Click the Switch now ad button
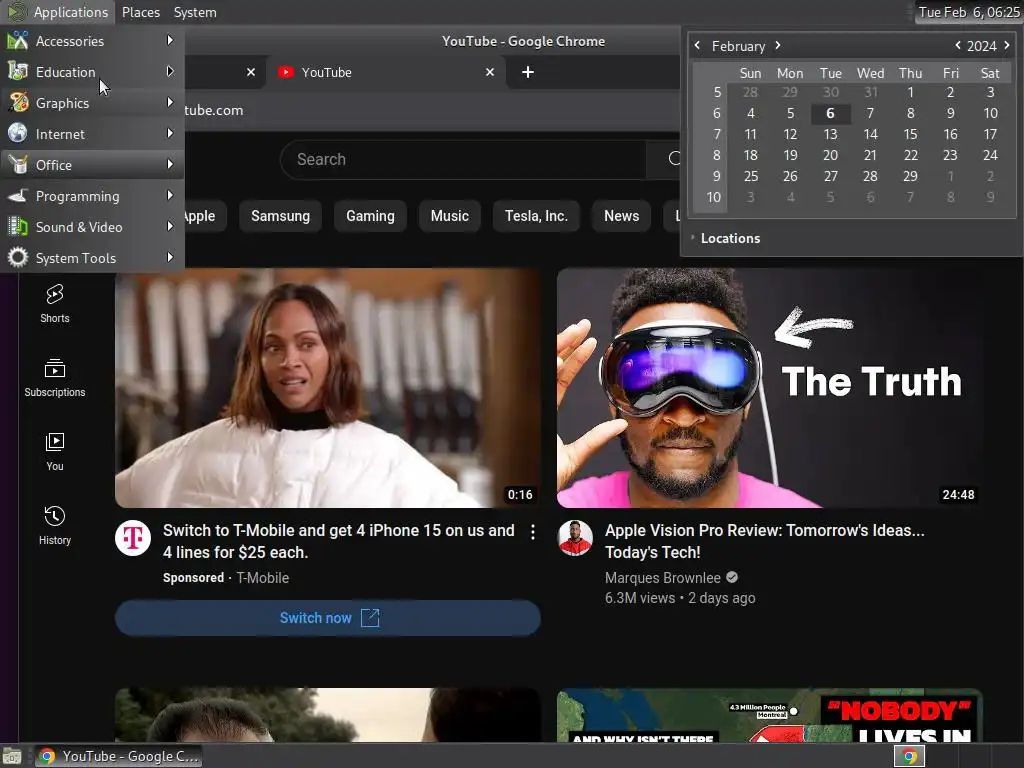Screen dimensions: 1024x768 (328, 618)
